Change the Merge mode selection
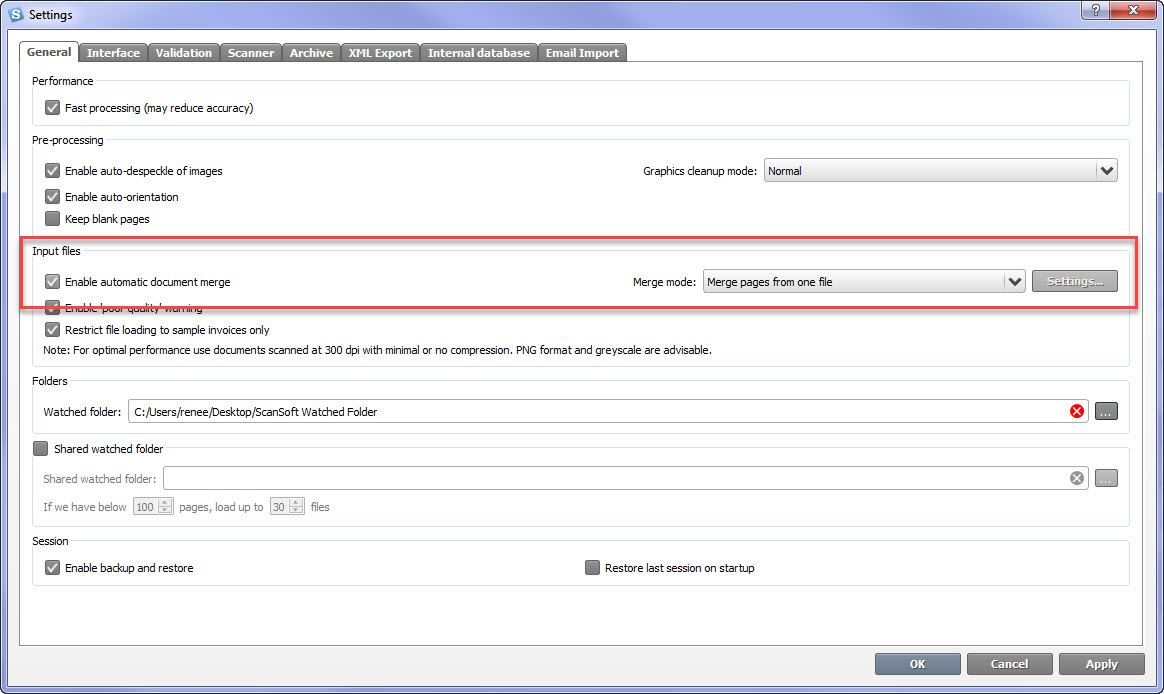Viewport: 1164px width, 694px height. click(x=1015, y=281)
